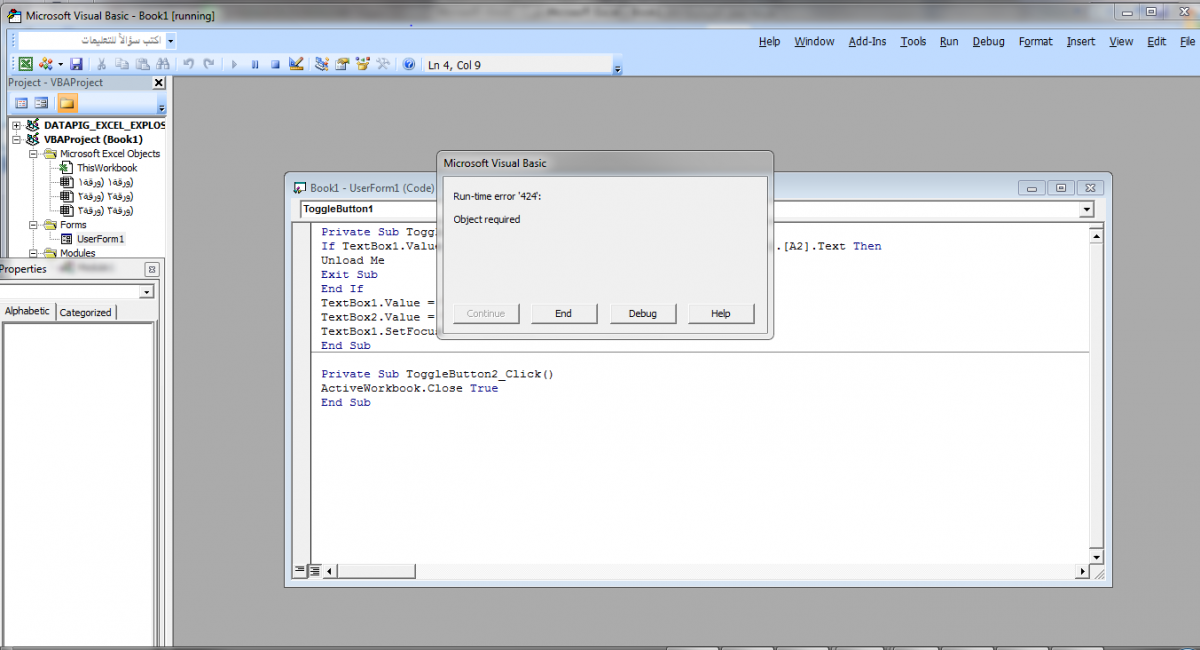The image size is (1200, 650).
Task: Switch to the Categorized properties tab
Action: (x=86, y=312)
